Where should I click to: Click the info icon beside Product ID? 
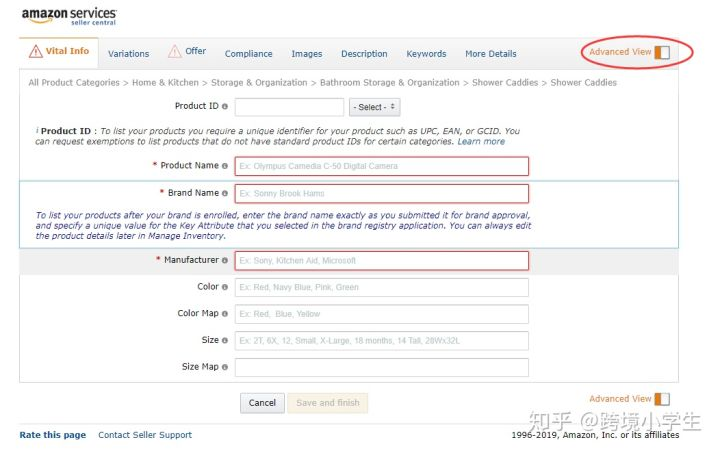[x=225, y=107]
